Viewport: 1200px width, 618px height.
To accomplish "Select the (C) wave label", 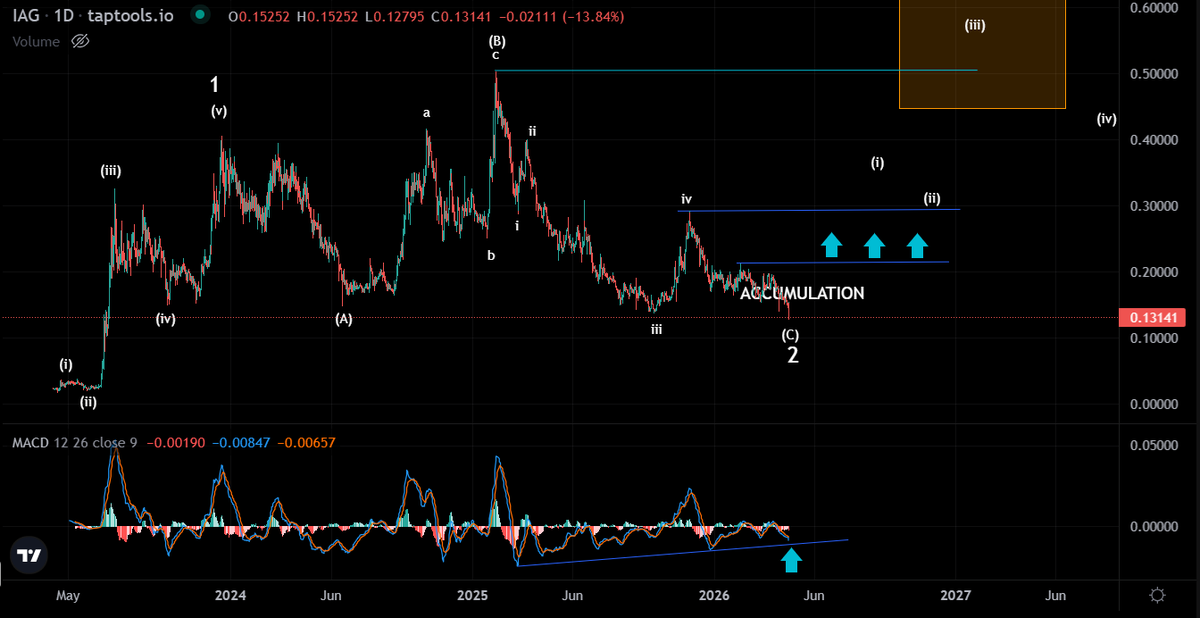I will coord(790,335).
